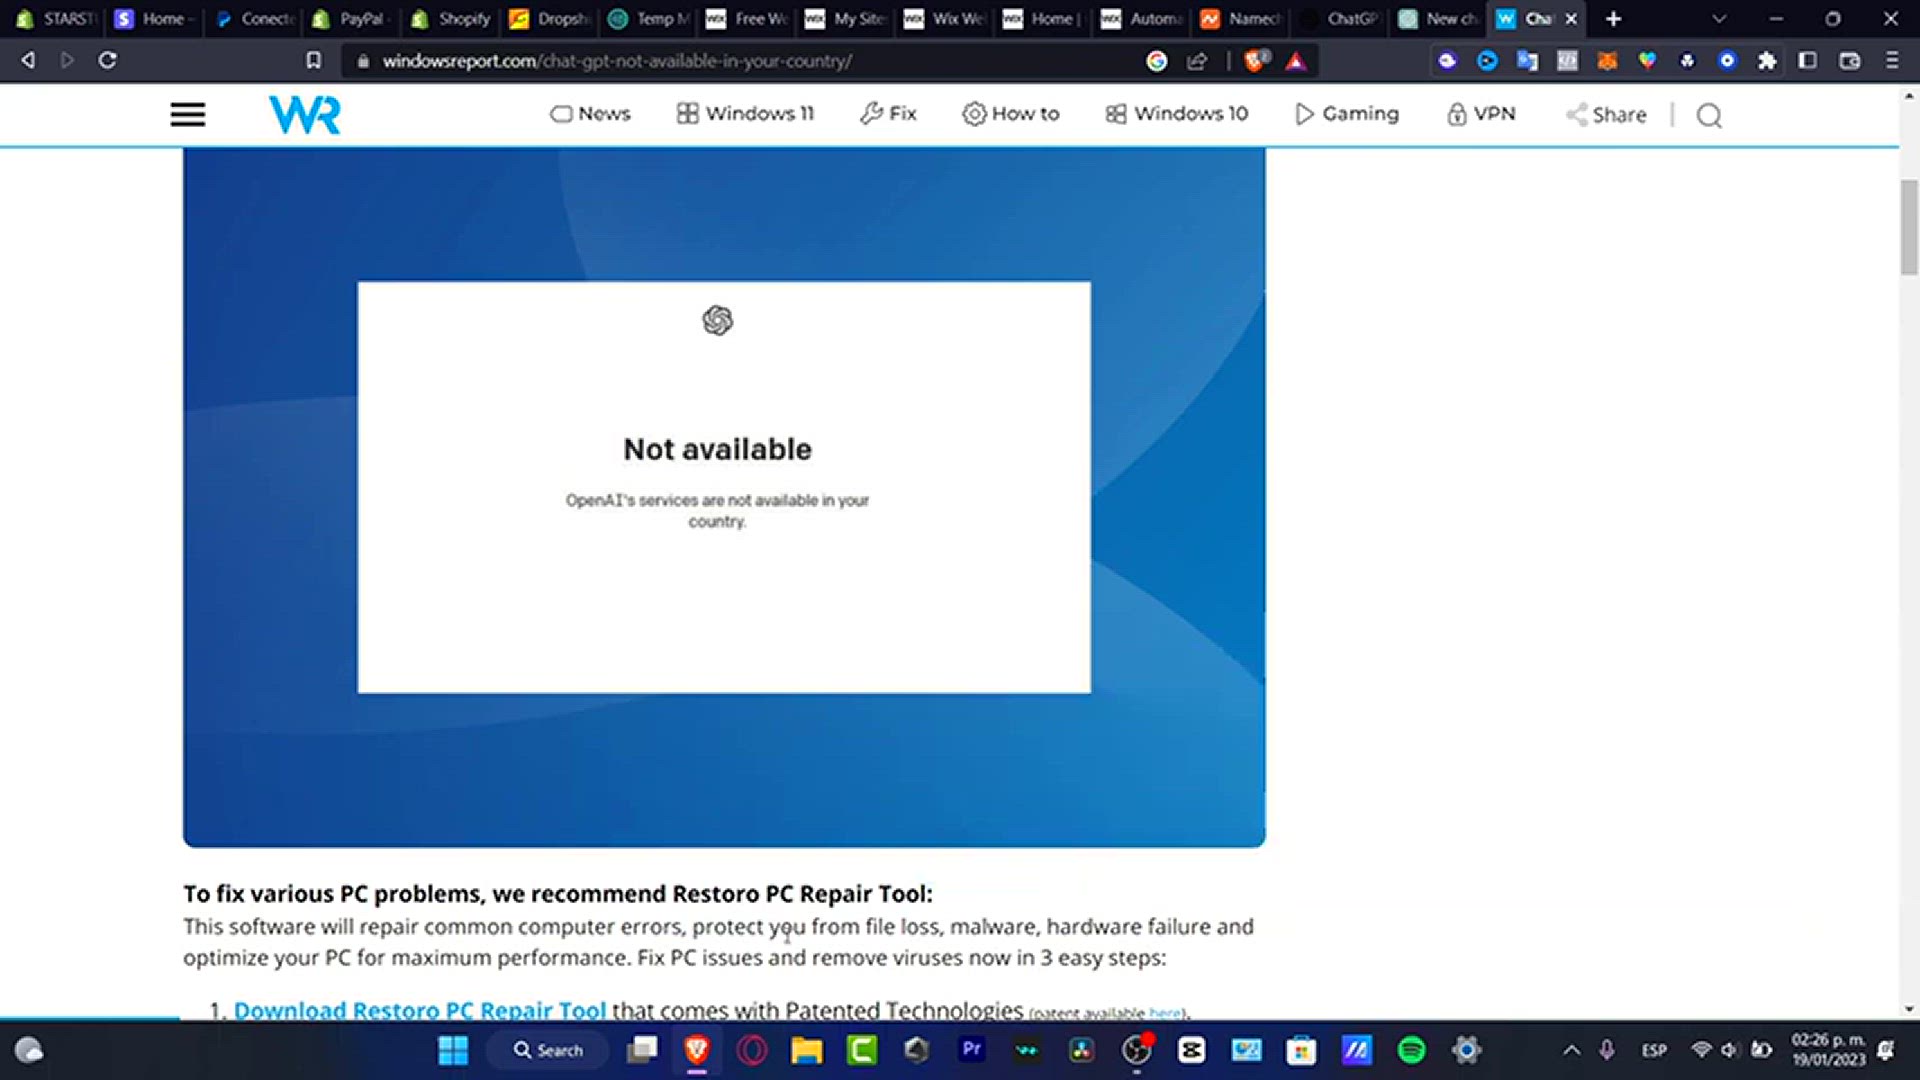Open File Explorer from the taskbar
The image size is (1920, 1080).
[x=806, y=1050]
